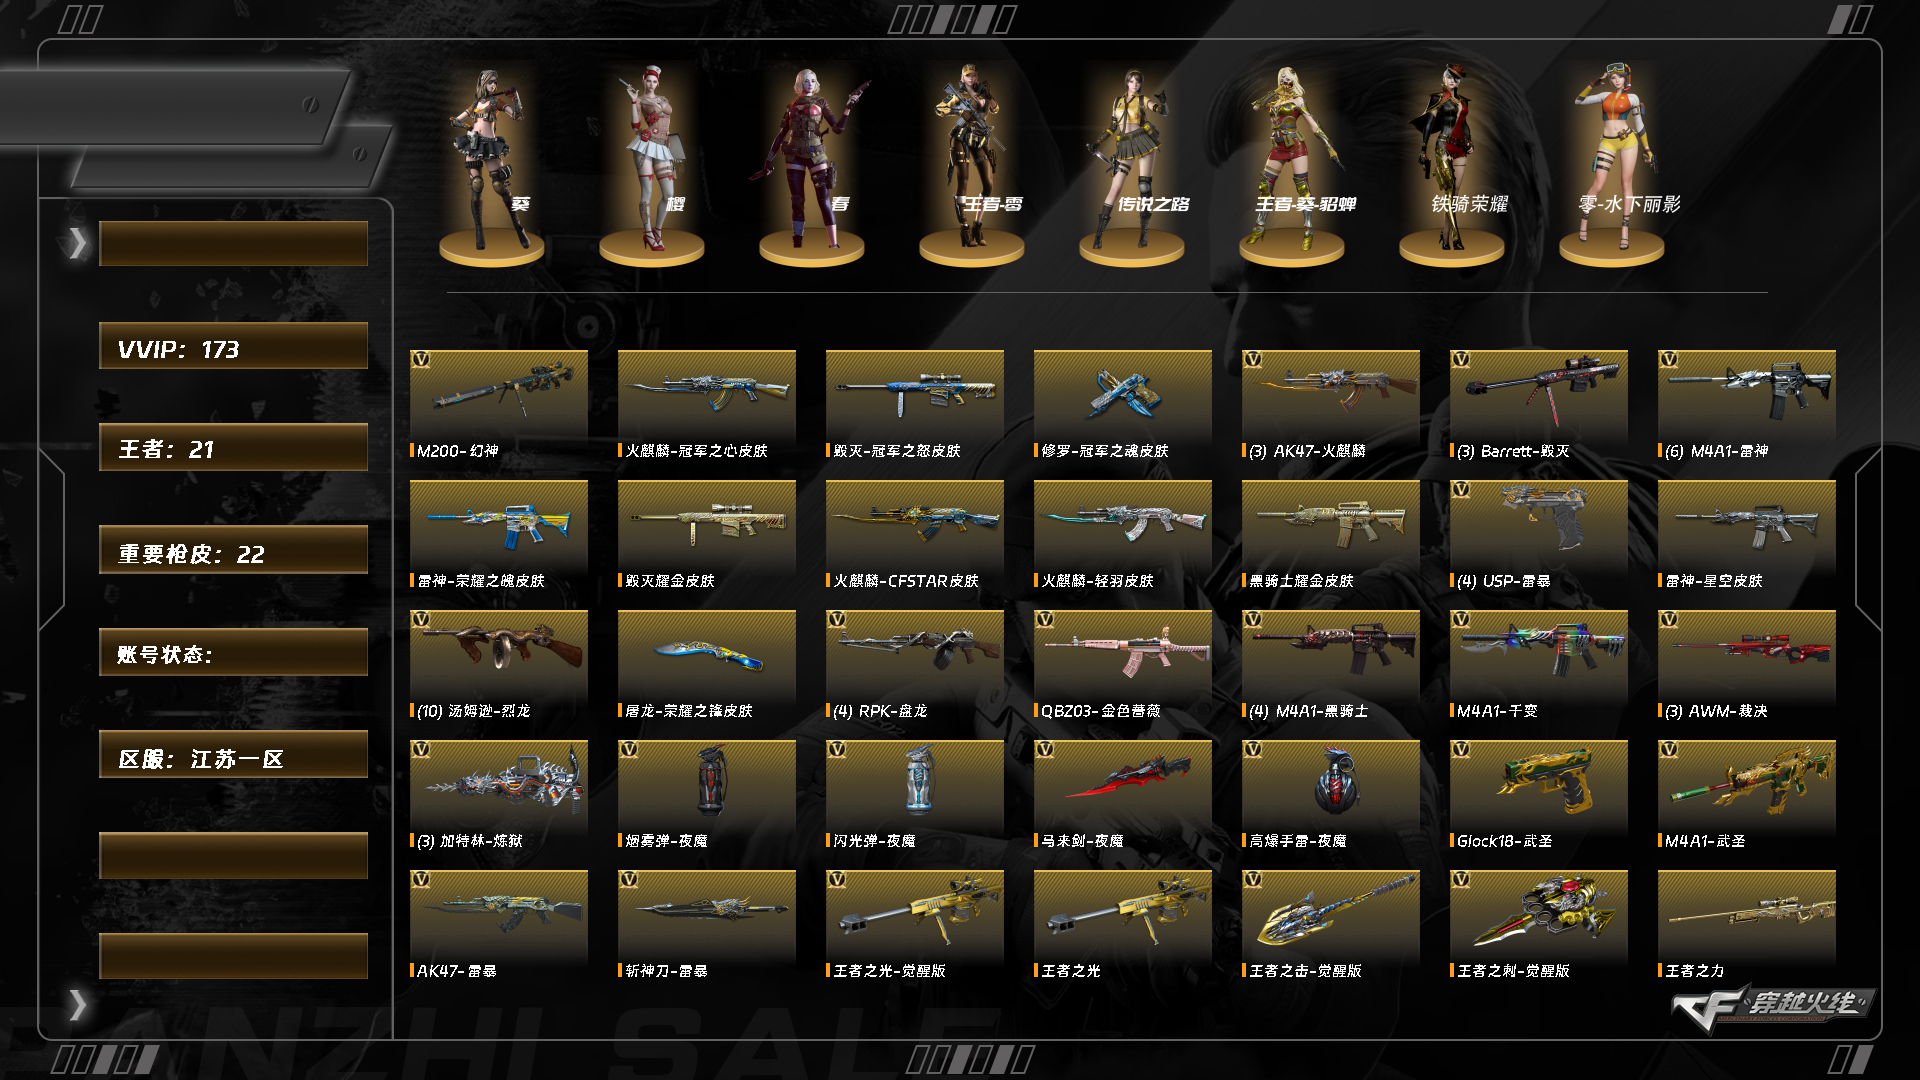This screenshot has width=1920, height=1080.
Task: Expand the bottom sidebar chevron arrow
Action: point(77,1004)
